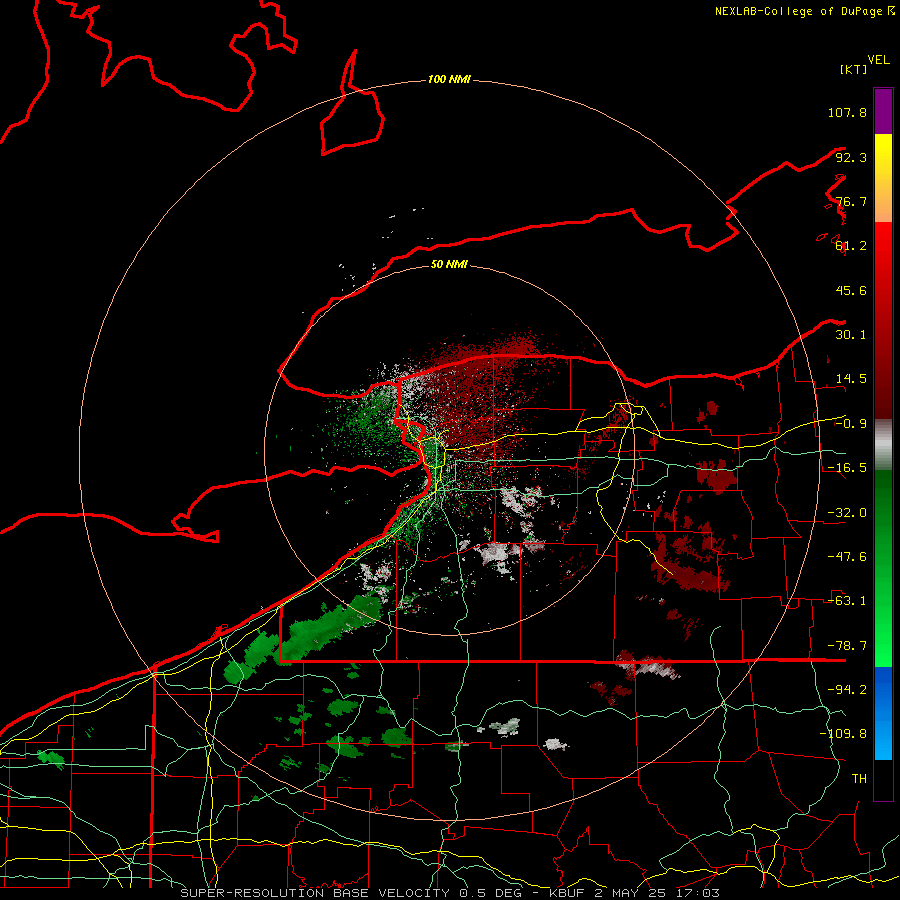The image size is (900, 900).
Task: Click the -63.1 legend value
Action: pyautogui.click(x=847, y=601)
